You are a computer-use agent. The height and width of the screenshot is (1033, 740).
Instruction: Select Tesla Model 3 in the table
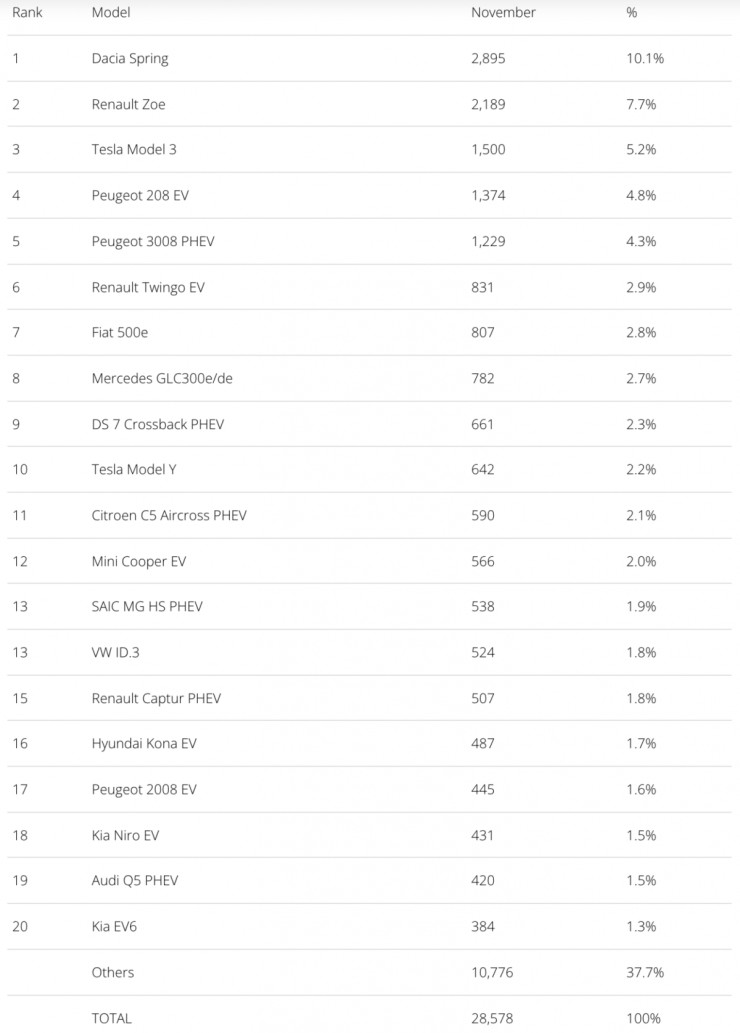[x=134, y=150]
